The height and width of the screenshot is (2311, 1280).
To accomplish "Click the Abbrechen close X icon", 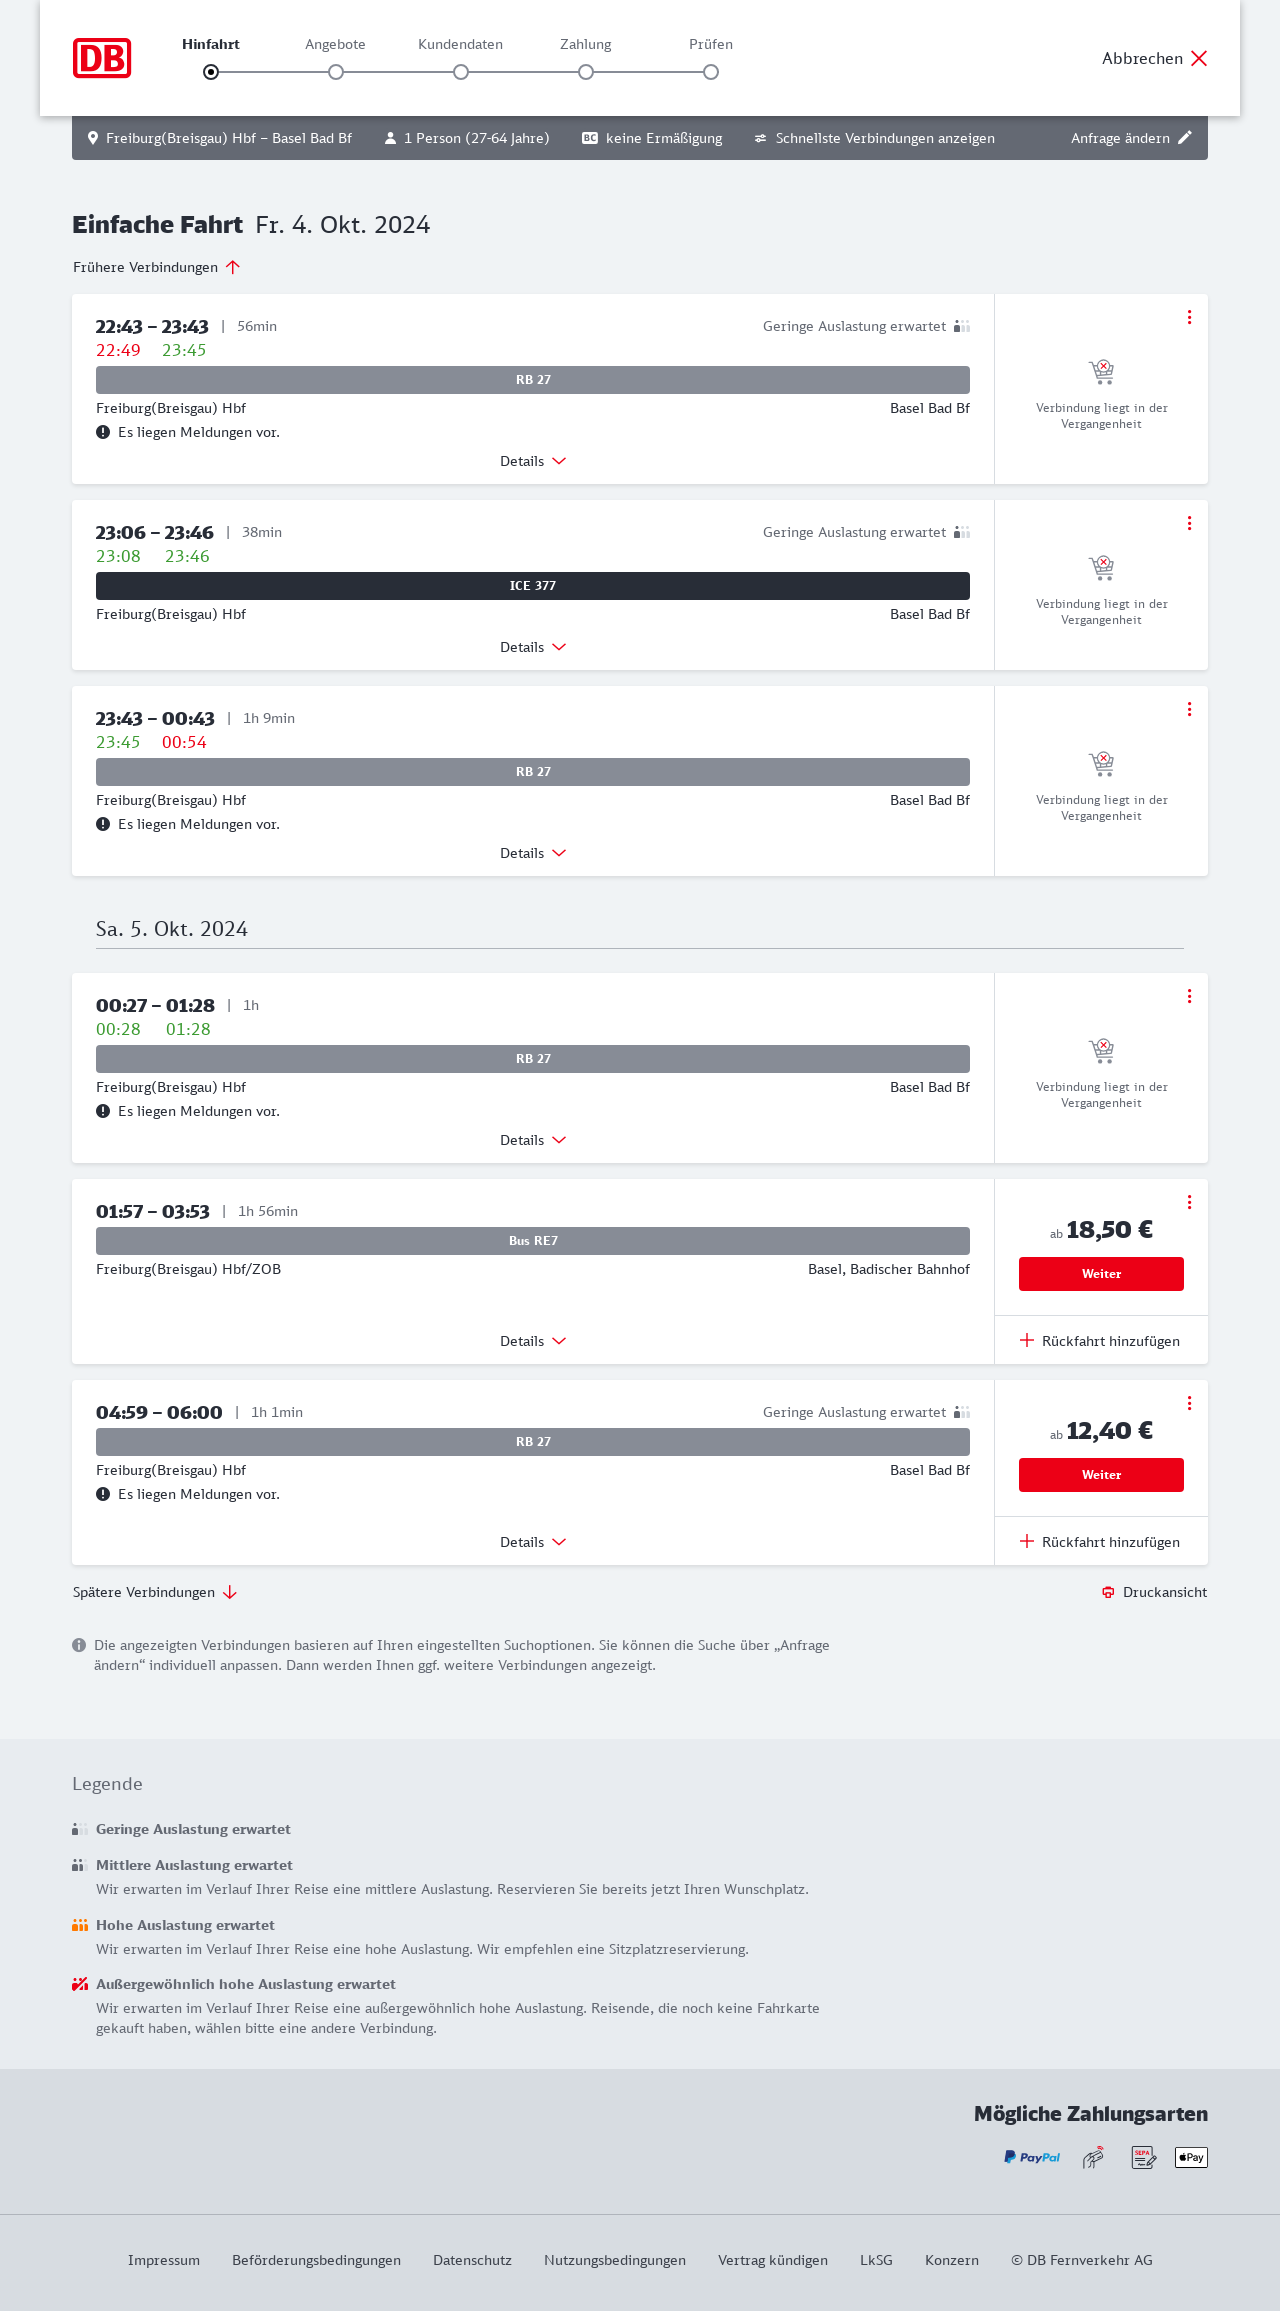I will pos(1199,58).
